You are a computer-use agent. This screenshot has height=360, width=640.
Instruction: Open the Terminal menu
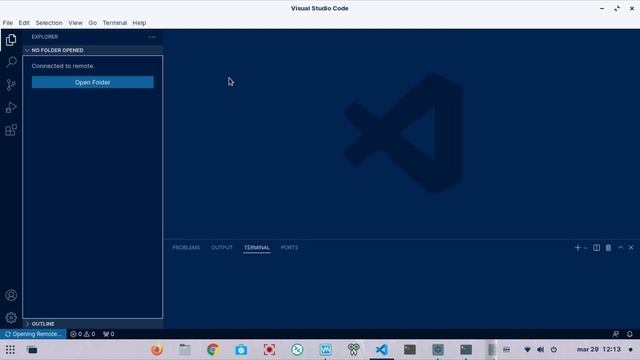tap(115, 23)
